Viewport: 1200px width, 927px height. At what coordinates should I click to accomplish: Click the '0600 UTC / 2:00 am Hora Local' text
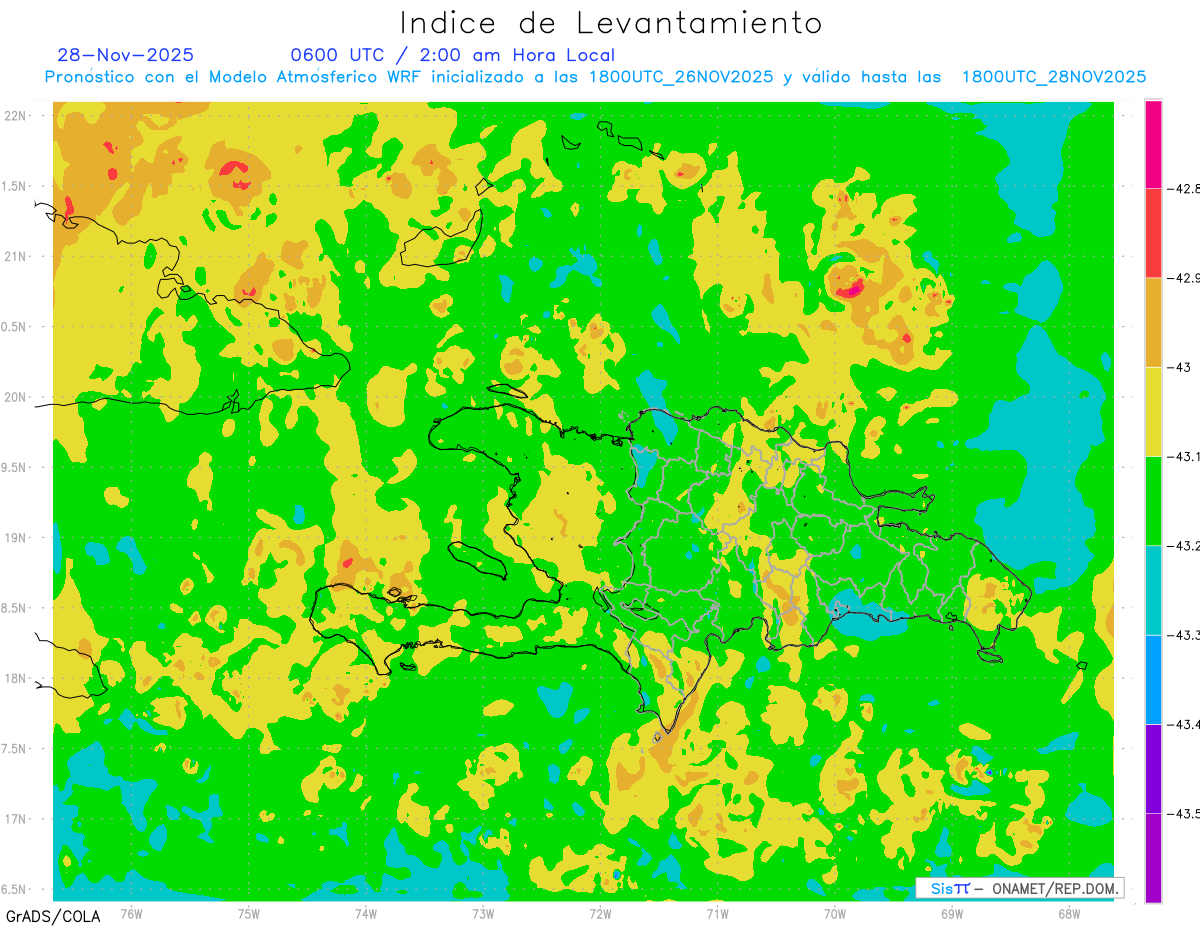tap(453, 55)
